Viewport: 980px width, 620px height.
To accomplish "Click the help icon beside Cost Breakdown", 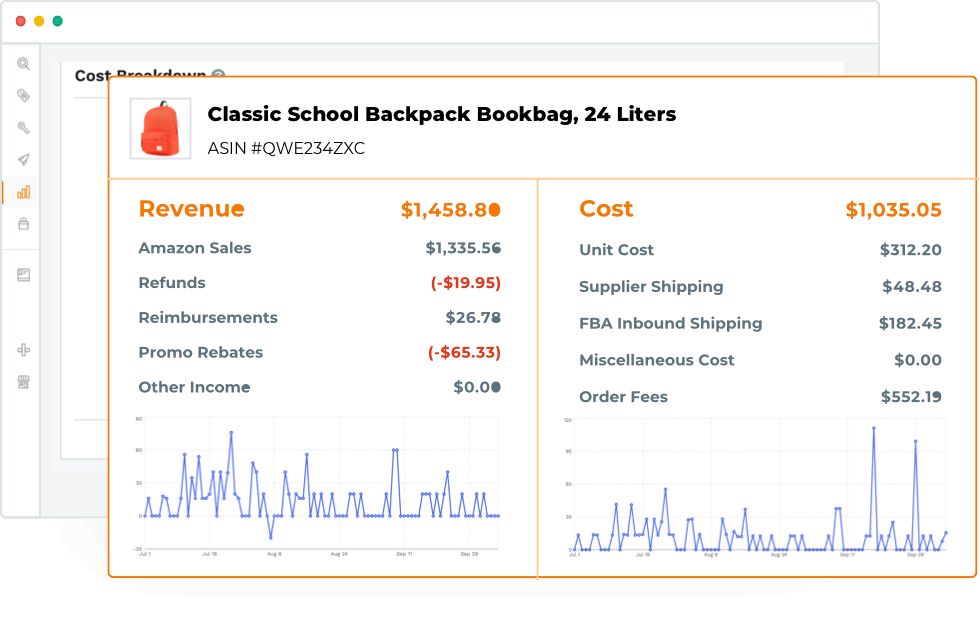I will [x=218, y=75].
